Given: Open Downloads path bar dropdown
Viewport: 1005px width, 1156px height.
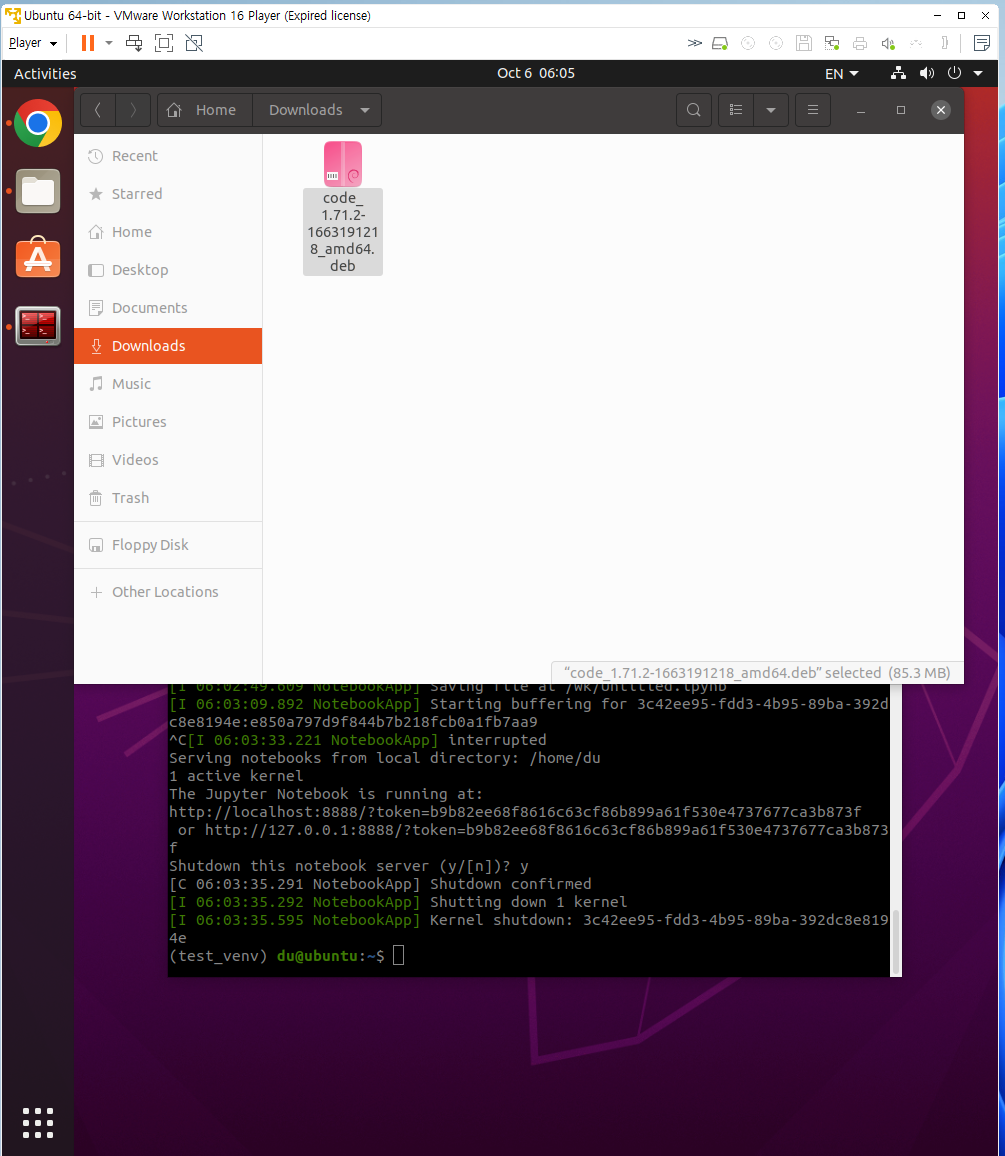Looking at the screenshot, I should click(x=365, y=110).
